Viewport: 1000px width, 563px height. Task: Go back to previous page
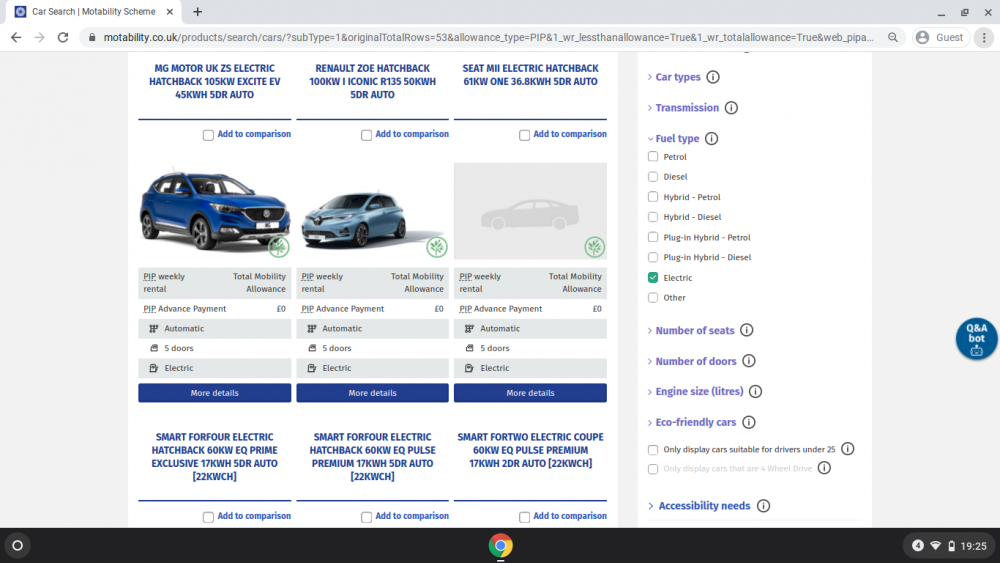16,38
